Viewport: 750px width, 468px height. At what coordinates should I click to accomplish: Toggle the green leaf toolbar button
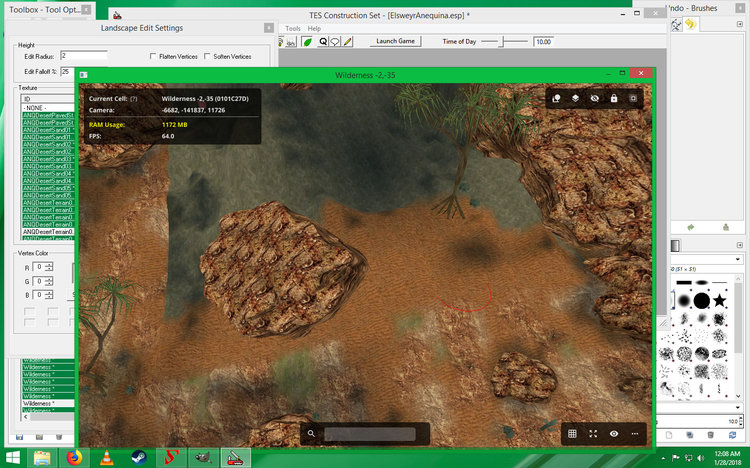tap(307, 42)
